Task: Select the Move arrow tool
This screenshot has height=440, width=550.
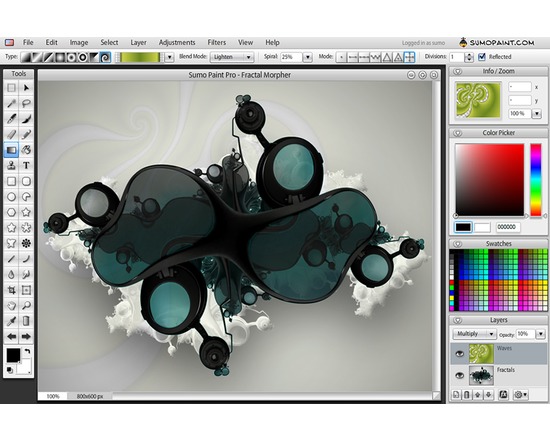Action: (x=26, y=88)
